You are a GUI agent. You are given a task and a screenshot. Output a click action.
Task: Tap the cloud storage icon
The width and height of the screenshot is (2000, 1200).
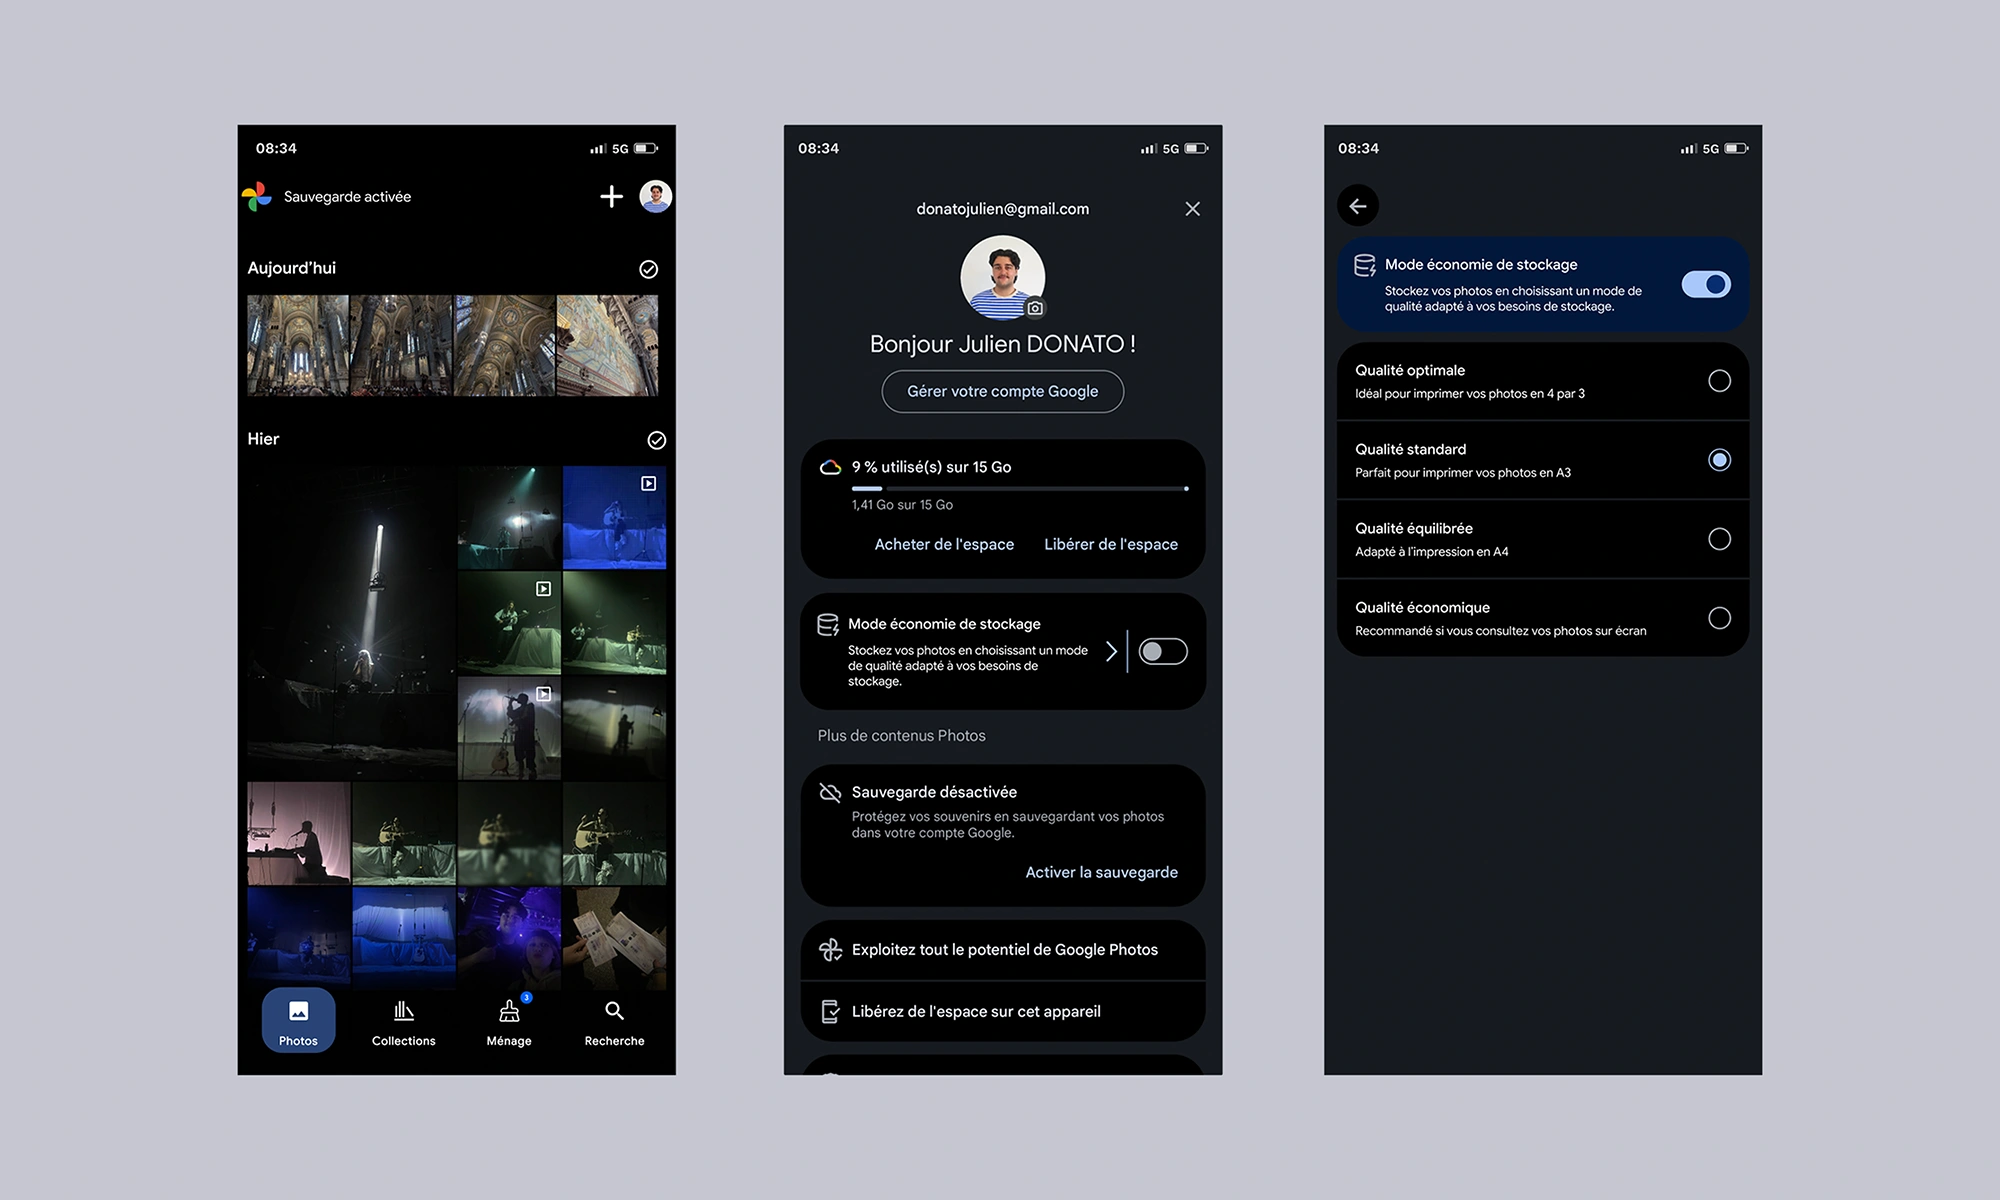pyautogui.click(x=830, y=467)
